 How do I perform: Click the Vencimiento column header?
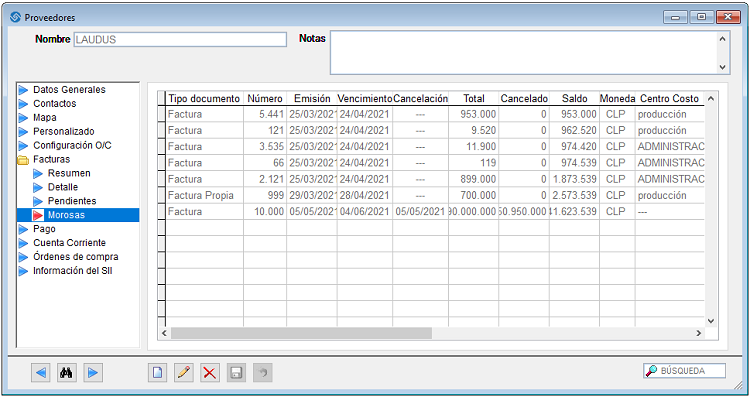point(365,99)
